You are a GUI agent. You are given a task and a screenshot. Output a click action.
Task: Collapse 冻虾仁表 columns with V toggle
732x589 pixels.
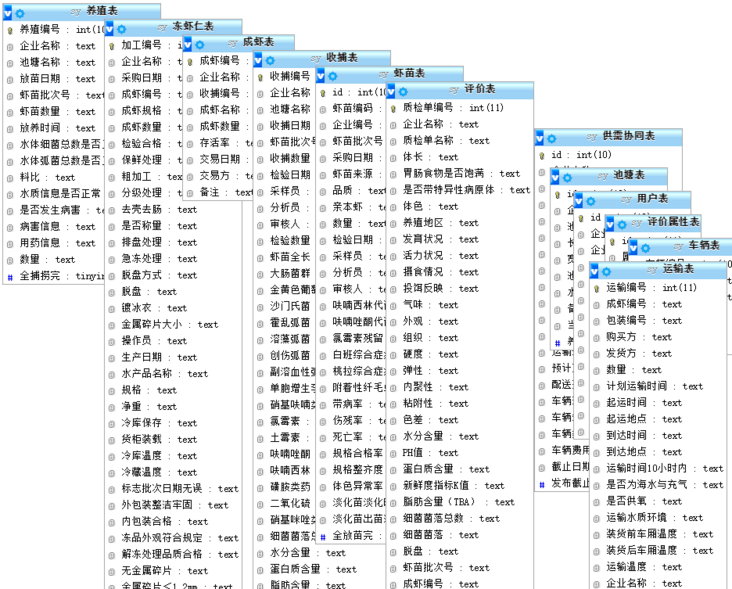click(109, 28)
